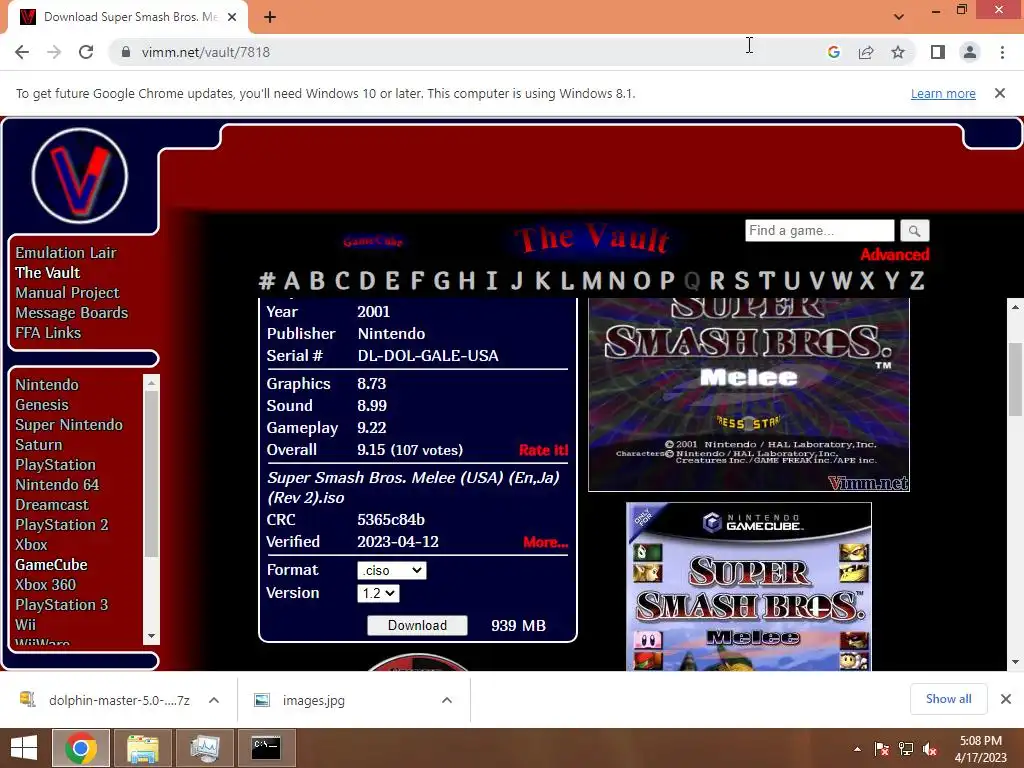Expand the dolphin-master download options chevron
Screen dimensions: 1024x768
coord(214,700)
